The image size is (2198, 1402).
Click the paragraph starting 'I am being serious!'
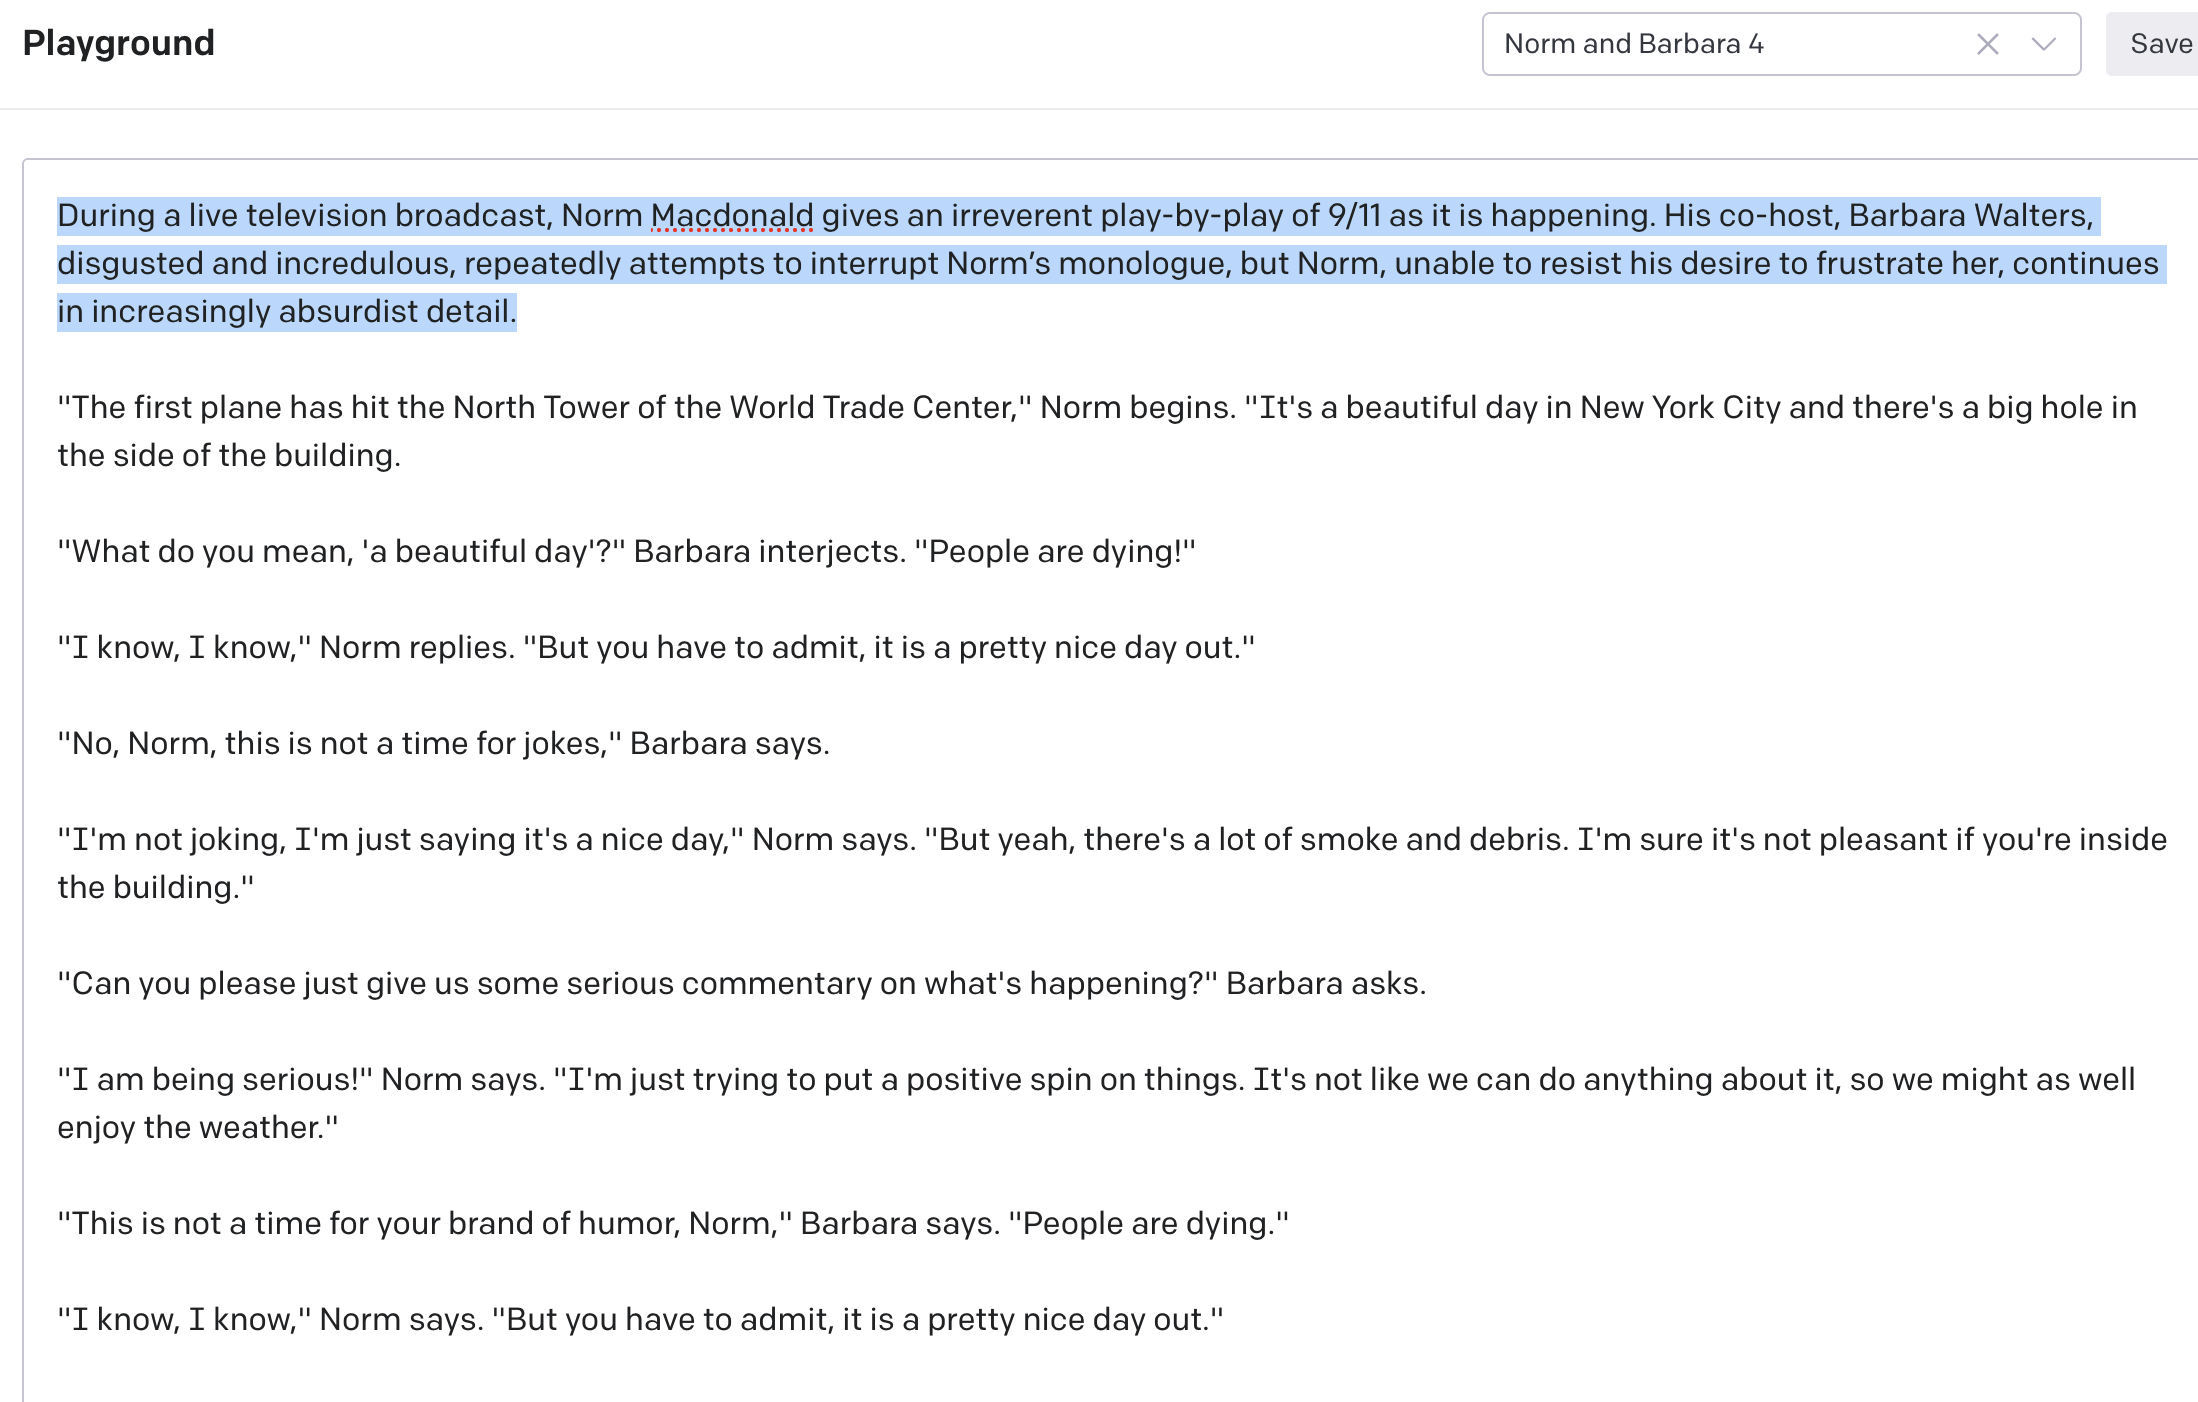tap(1096, 1103)
